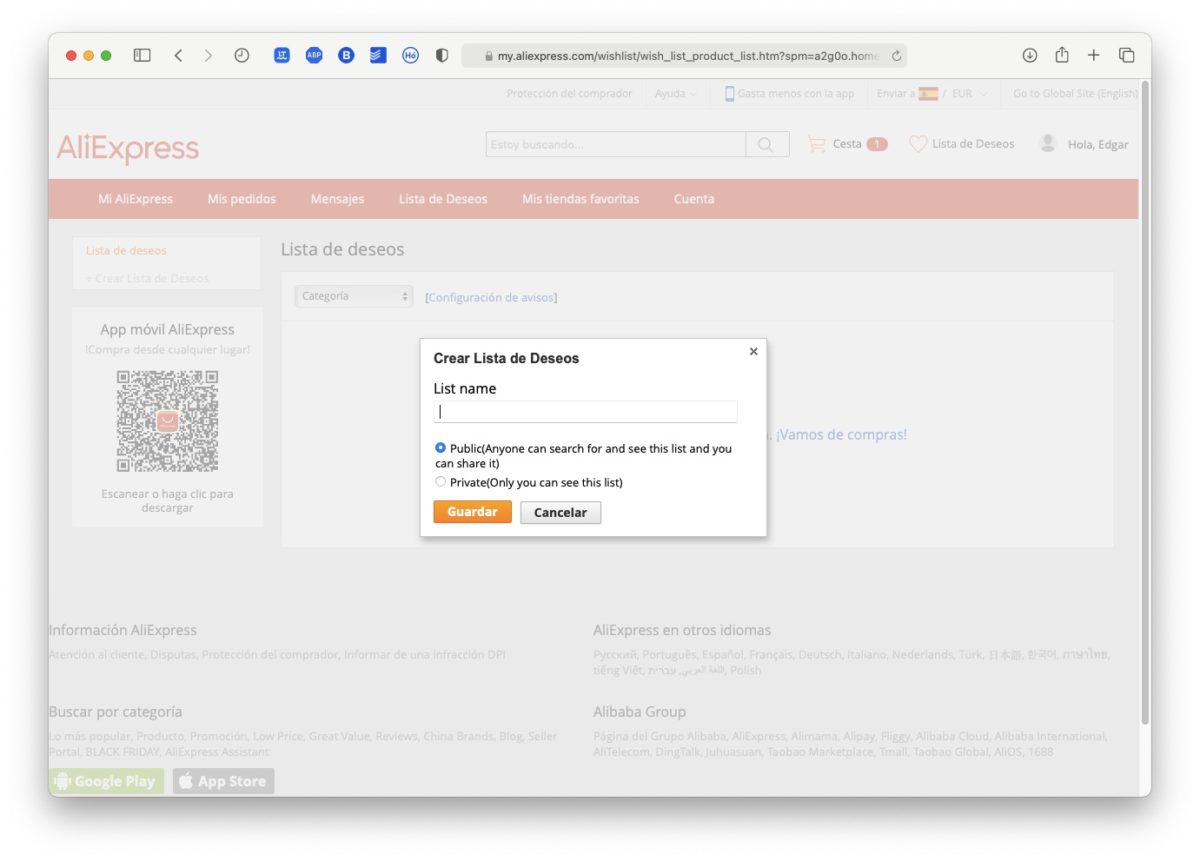1200x861 pixels.
Task: Click the translate extension icon in toolbar
Action: 282,56
